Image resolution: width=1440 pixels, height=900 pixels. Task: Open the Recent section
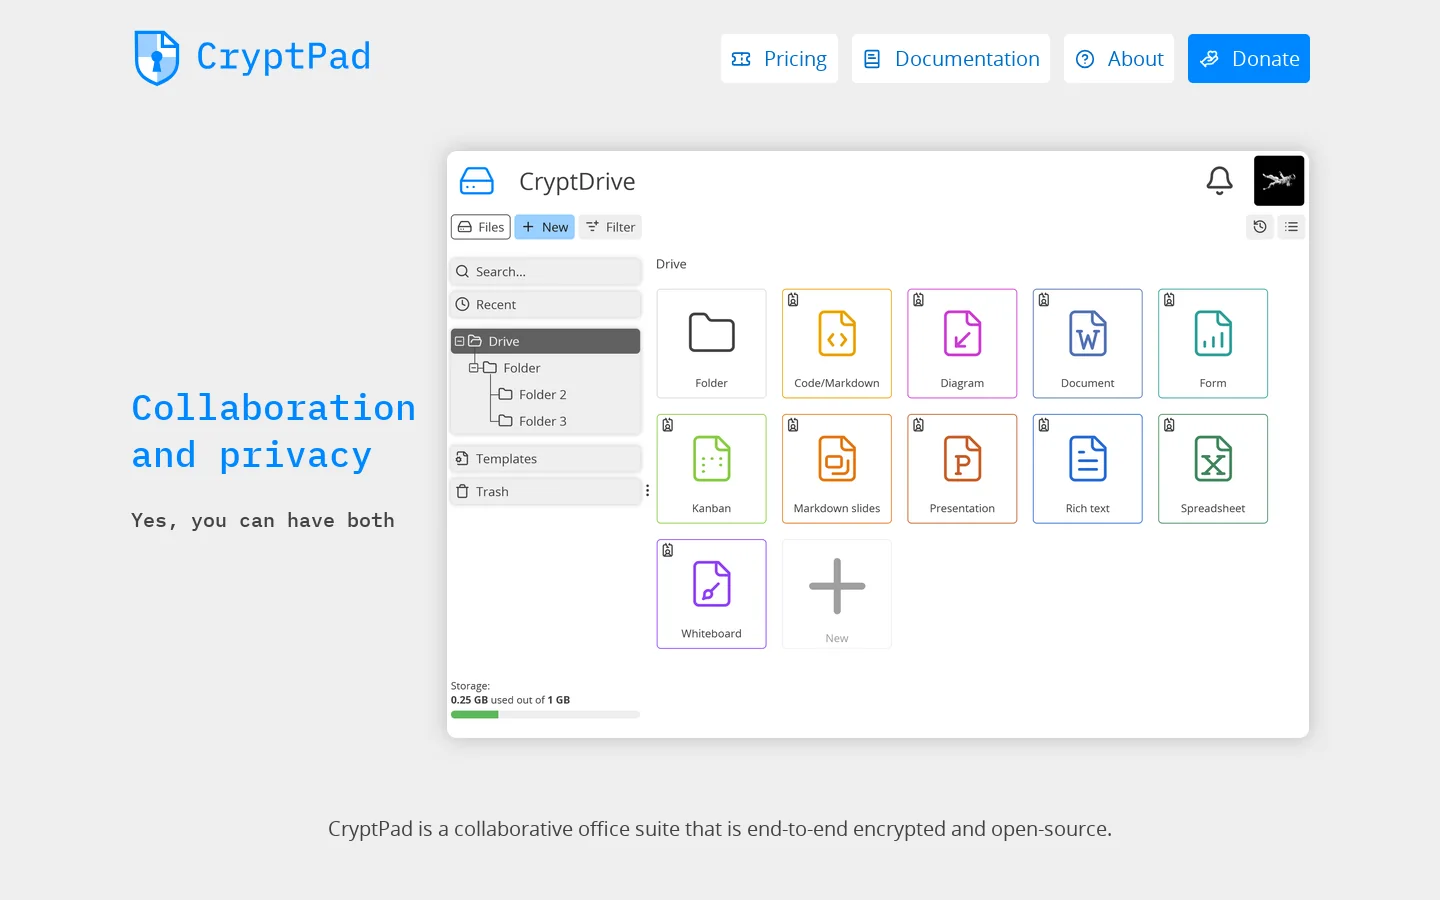(546, 305)
